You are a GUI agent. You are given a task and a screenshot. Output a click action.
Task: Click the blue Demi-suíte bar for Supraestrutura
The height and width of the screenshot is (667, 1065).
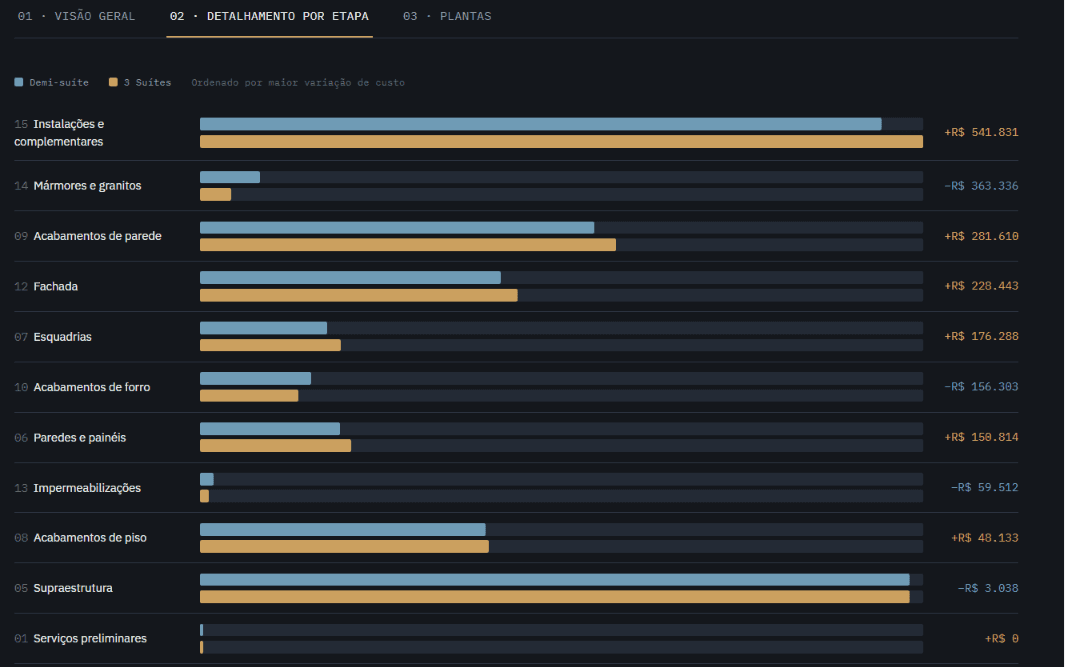[x=554, y=579]
